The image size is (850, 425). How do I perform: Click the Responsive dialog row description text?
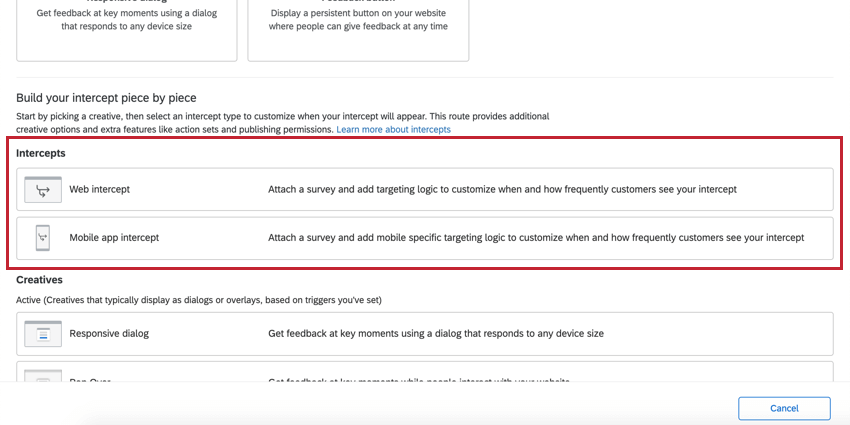tap(436, 334)
